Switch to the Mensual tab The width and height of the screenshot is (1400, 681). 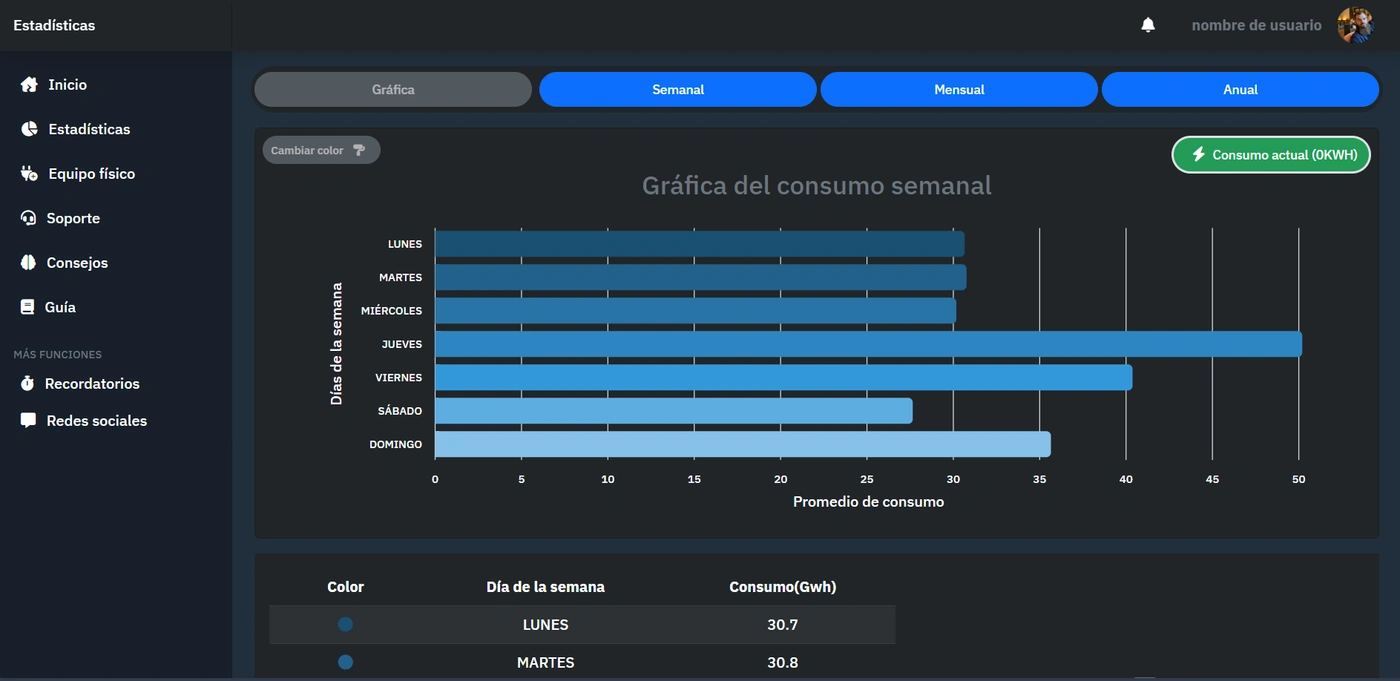coord(959,89)
